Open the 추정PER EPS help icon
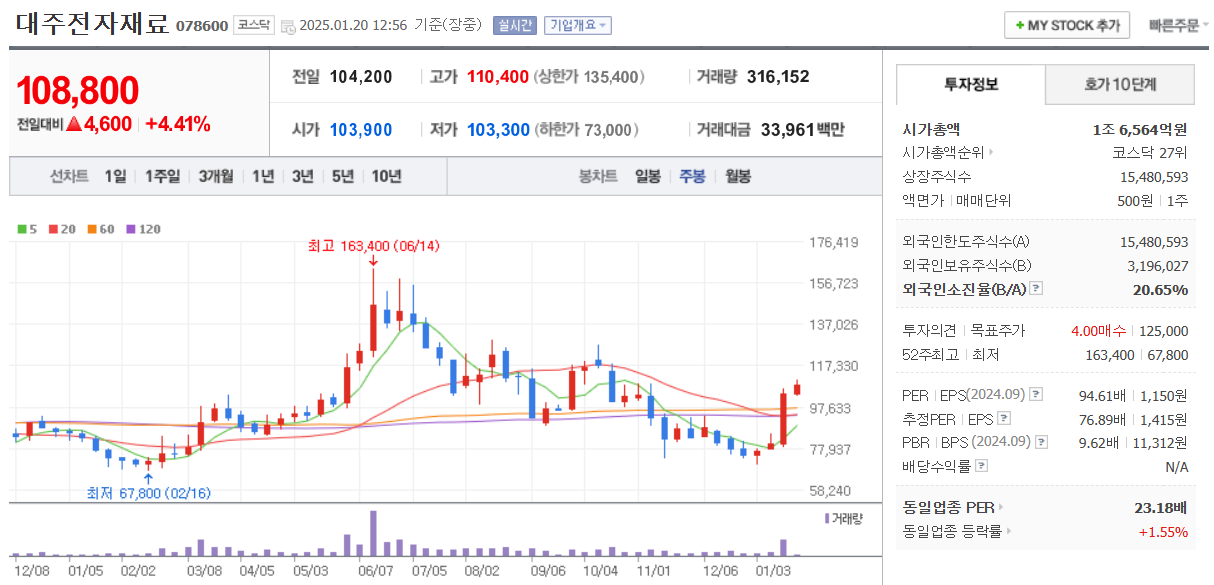The image size is (1214, 585). 1002,418
